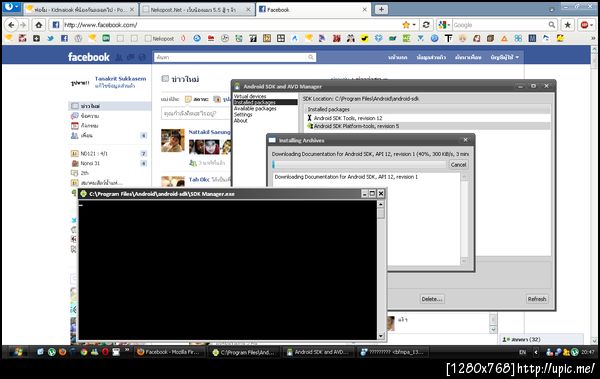Click the Facebook search magnifier icon

click(311, 57)
